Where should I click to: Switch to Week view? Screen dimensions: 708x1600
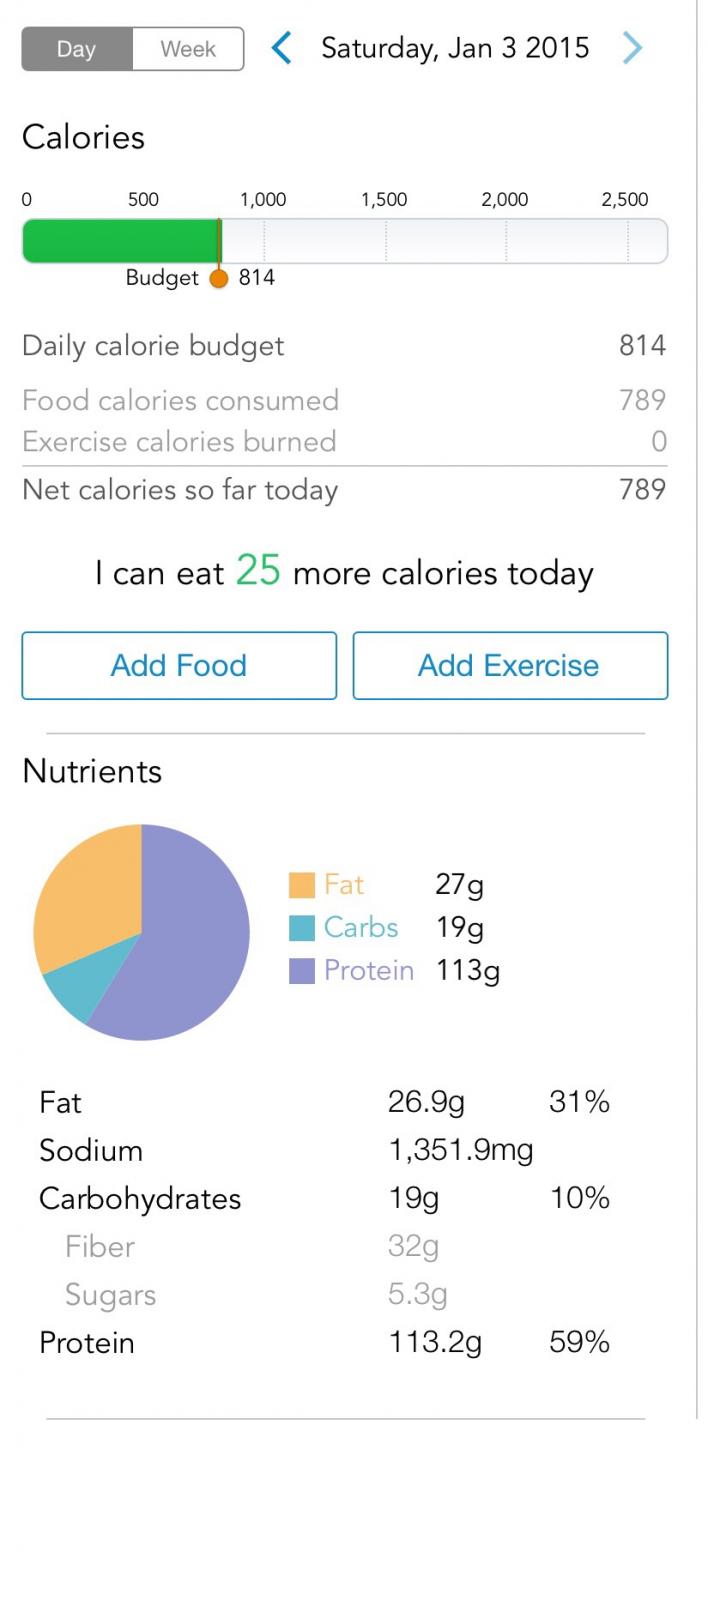point(188,49)
